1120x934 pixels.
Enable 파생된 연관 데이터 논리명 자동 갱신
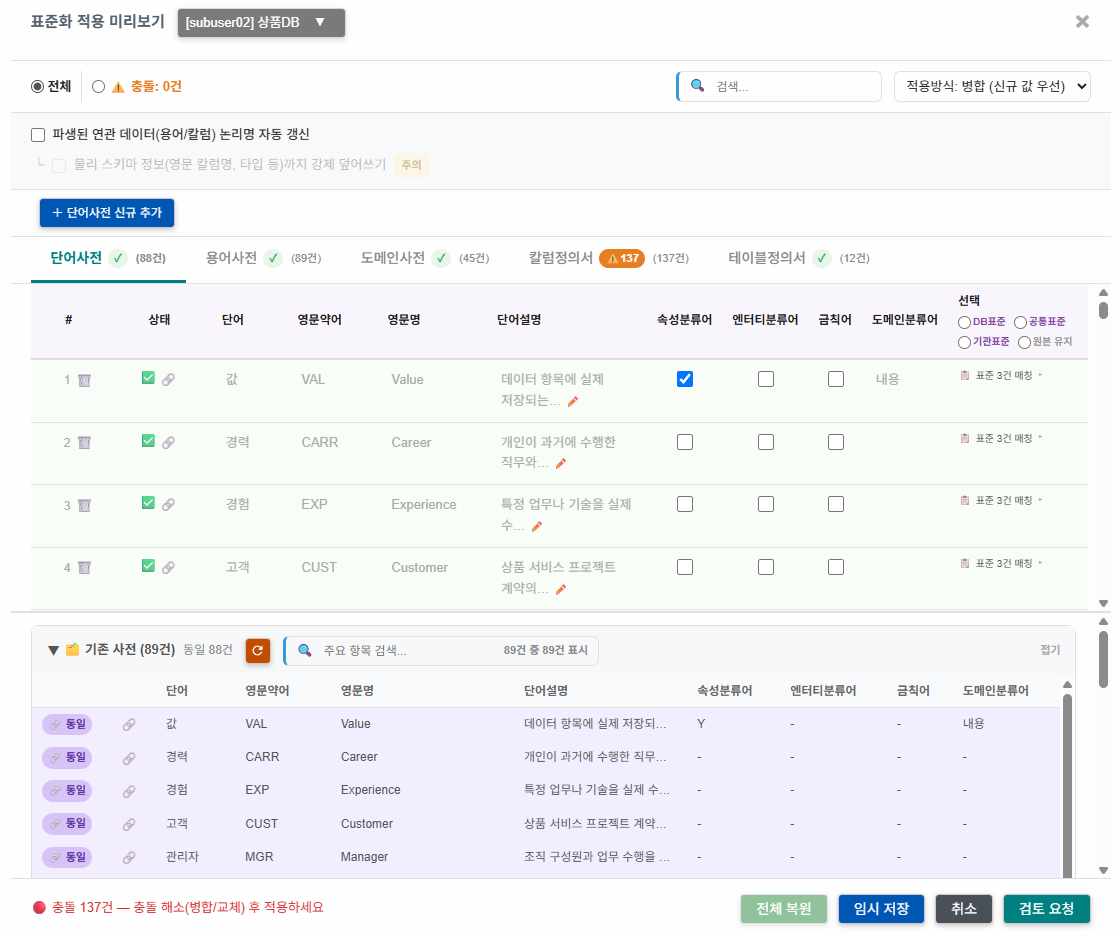click(x=38, y=135)
